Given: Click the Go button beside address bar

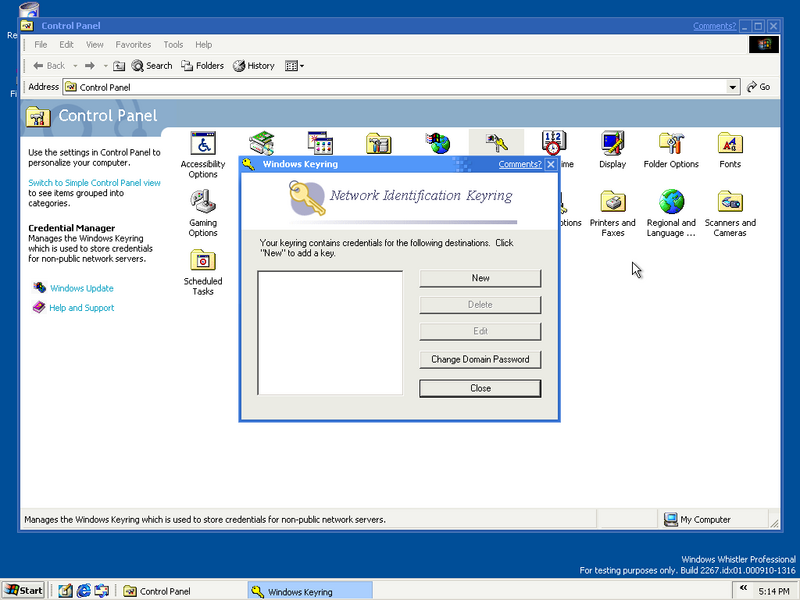Looking at the screenshot, I should (x=759, y=87).
